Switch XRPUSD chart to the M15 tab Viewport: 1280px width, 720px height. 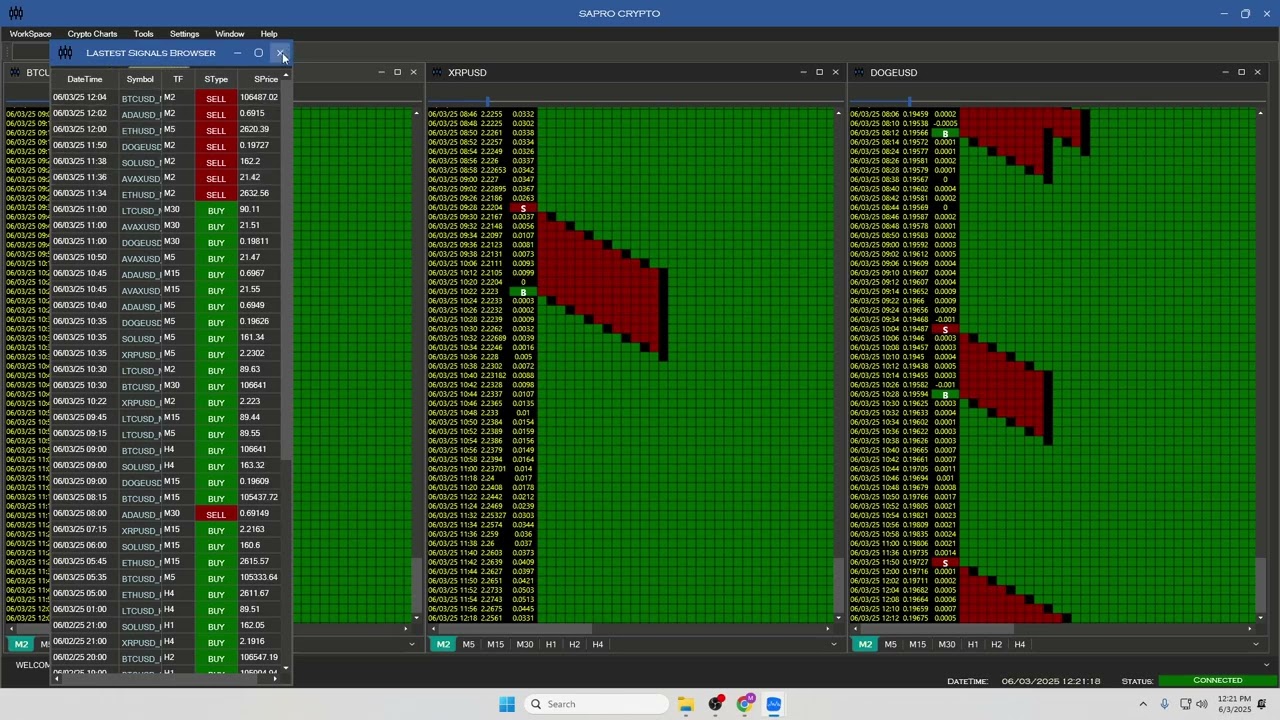[x=495, y=644]
